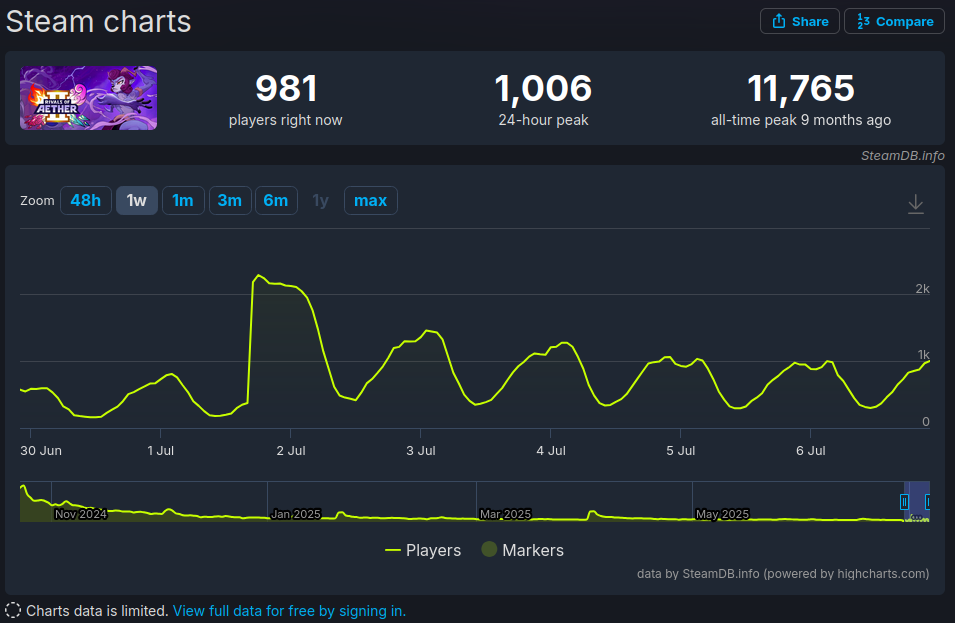Open the Rivals of Aether II game thumbnail

[88, 98]
